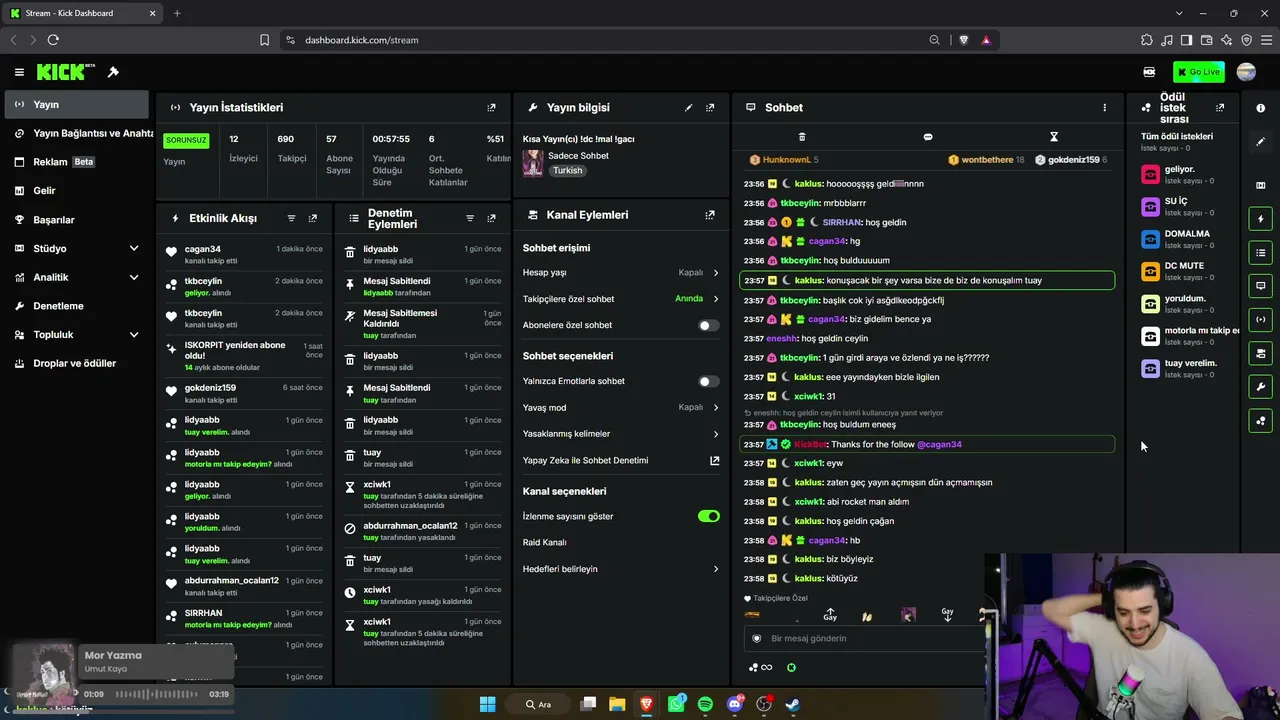Go to Gelir in the sidebar
This screenshot has height=720, width=1280.
tap(76, 191)
